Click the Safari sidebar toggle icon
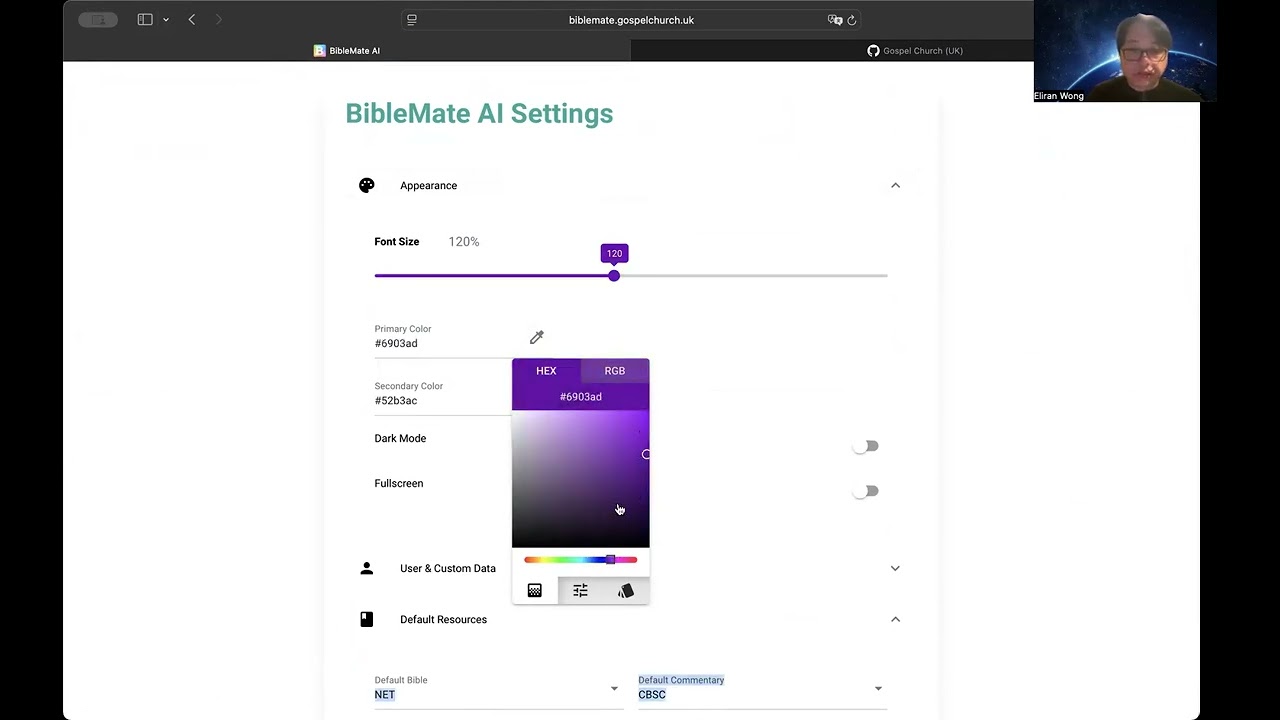The image size is (1280, 720). click(145, 19)
